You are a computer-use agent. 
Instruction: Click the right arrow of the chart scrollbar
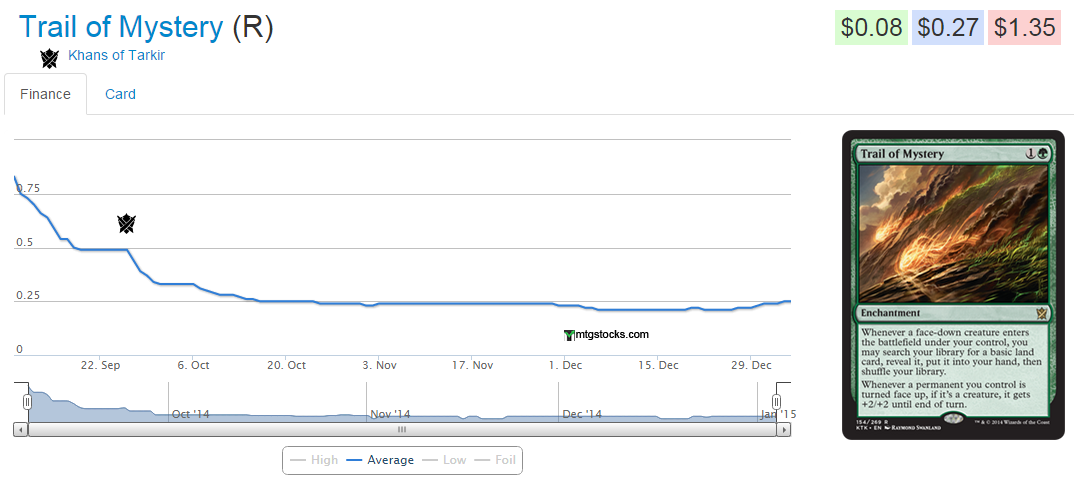click(784, 429)
